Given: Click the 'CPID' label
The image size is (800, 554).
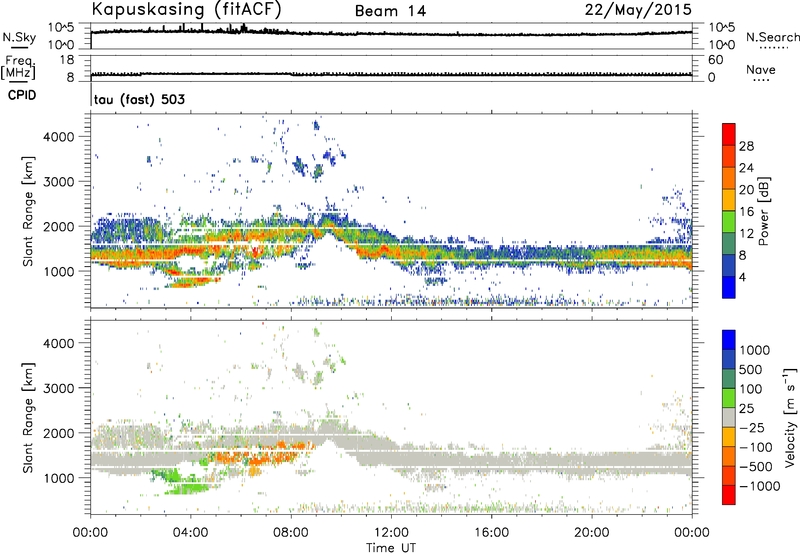Looking at the screenshot, I should tap(22, 95).
